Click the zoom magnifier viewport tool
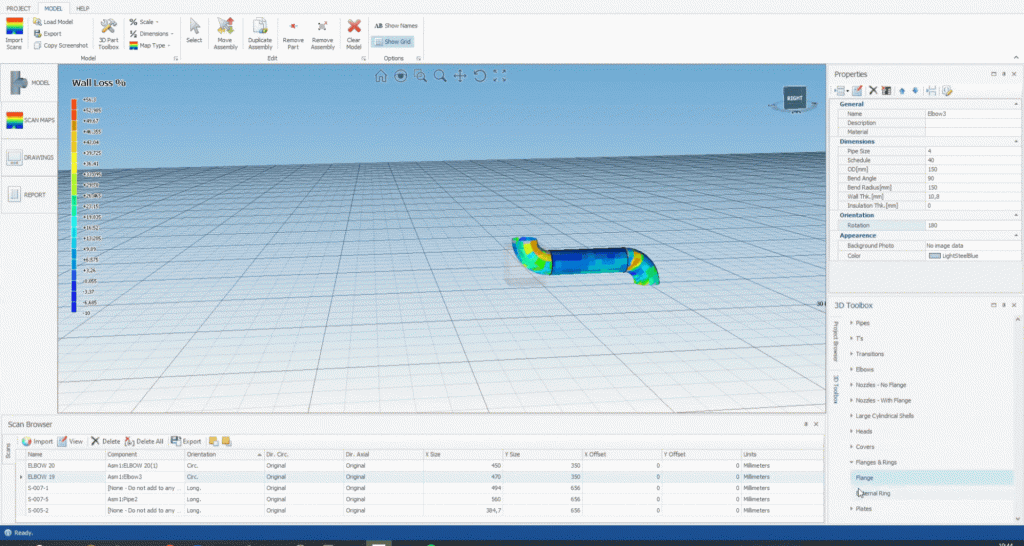Screen dimensions: 1024x546 (x=440, y=76)
